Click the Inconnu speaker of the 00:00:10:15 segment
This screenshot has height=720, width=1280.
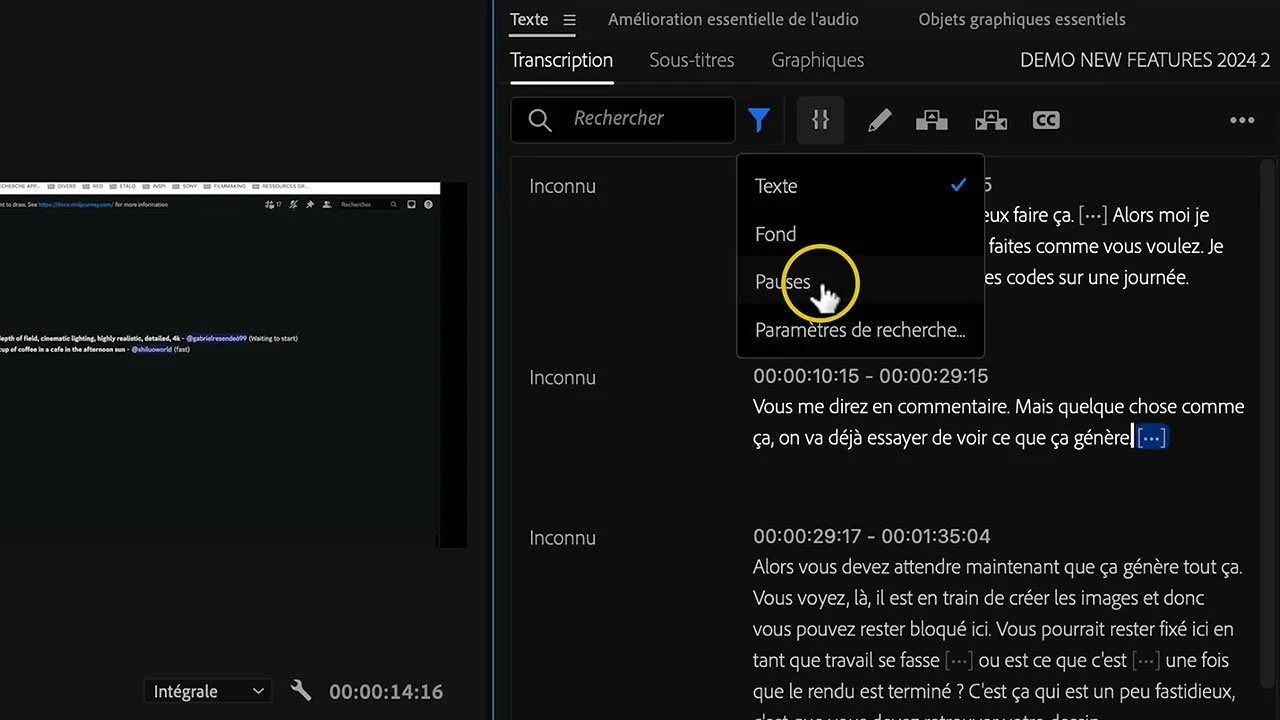point(562,377)
